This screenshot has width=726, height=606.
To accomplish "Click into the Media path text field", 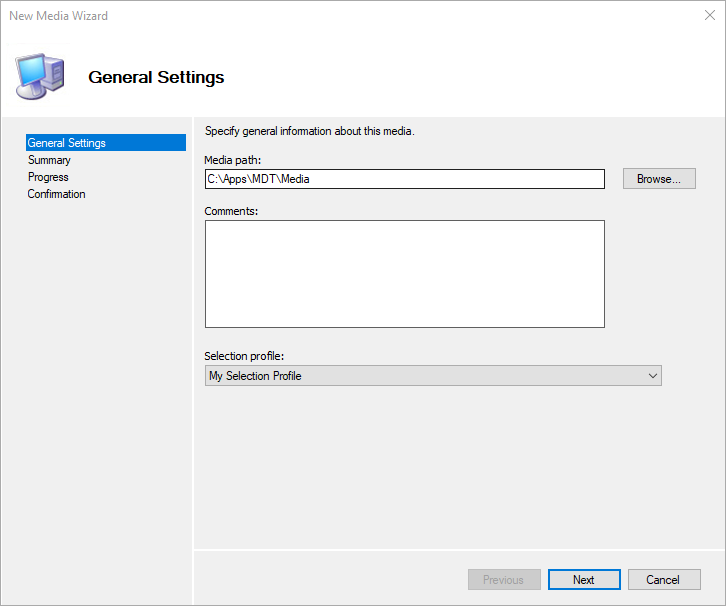I will (x=405, y=179).
